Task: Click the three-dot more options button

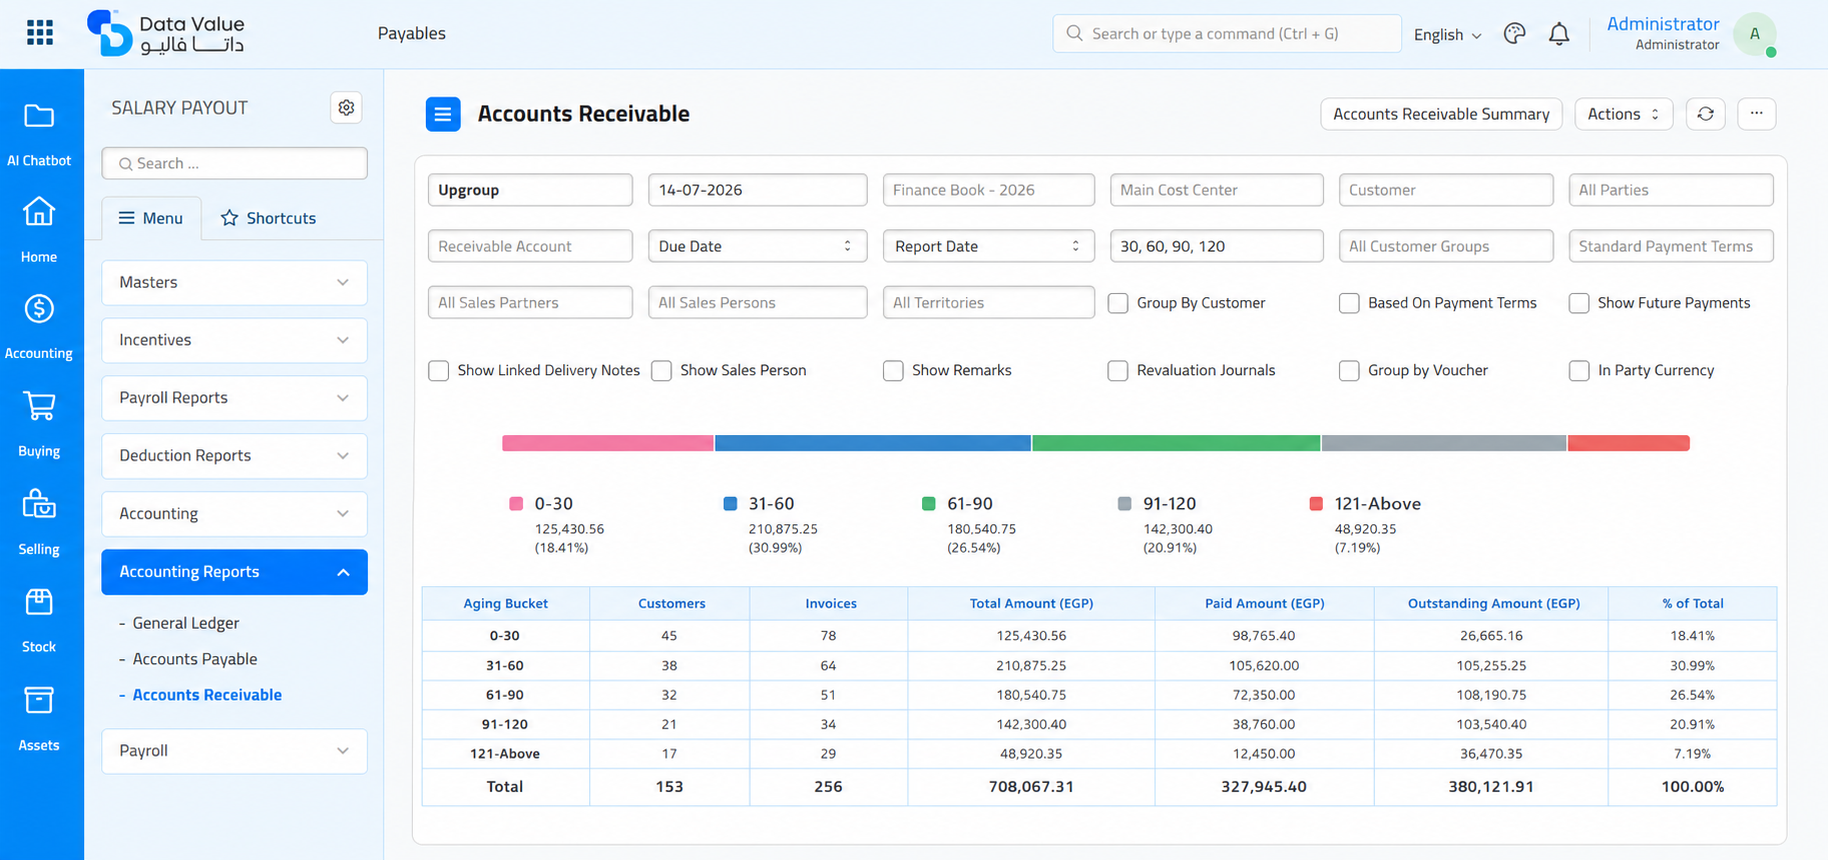Action: pyautogui.click(x=1757, y=114)
